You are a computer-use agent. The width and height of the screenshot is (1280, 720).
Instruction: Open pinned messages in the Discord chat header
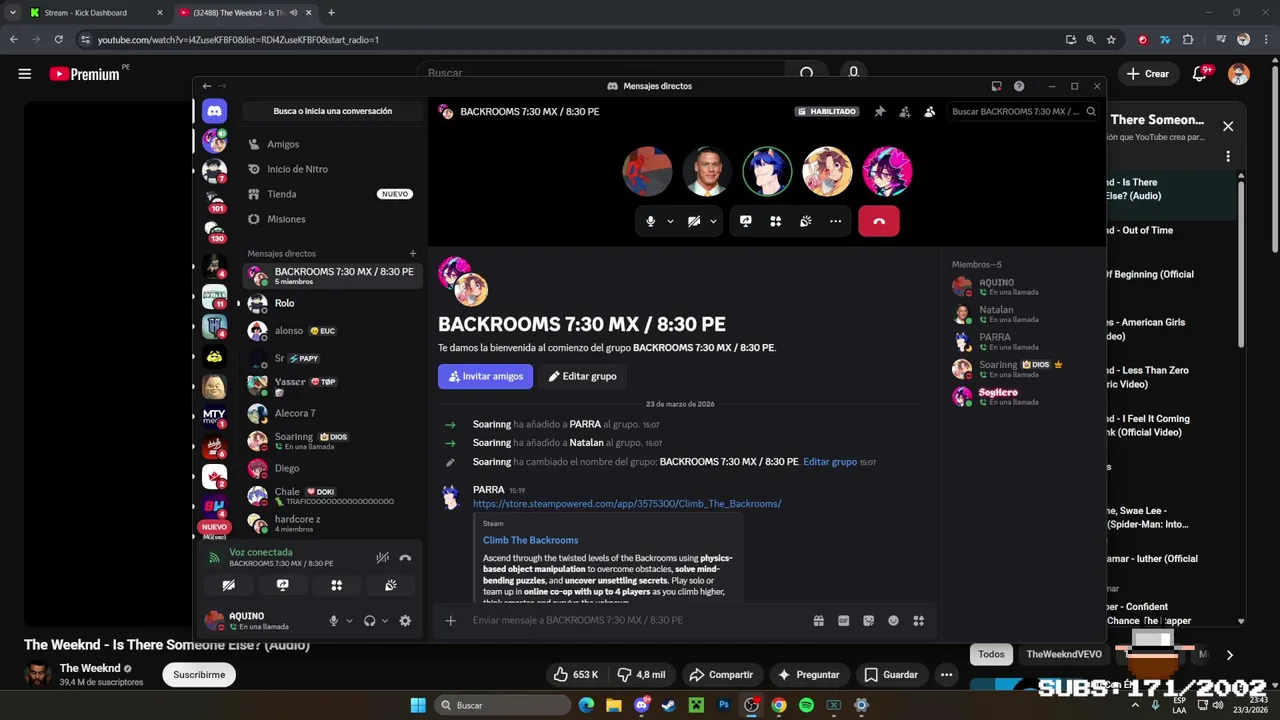(880, 112)
